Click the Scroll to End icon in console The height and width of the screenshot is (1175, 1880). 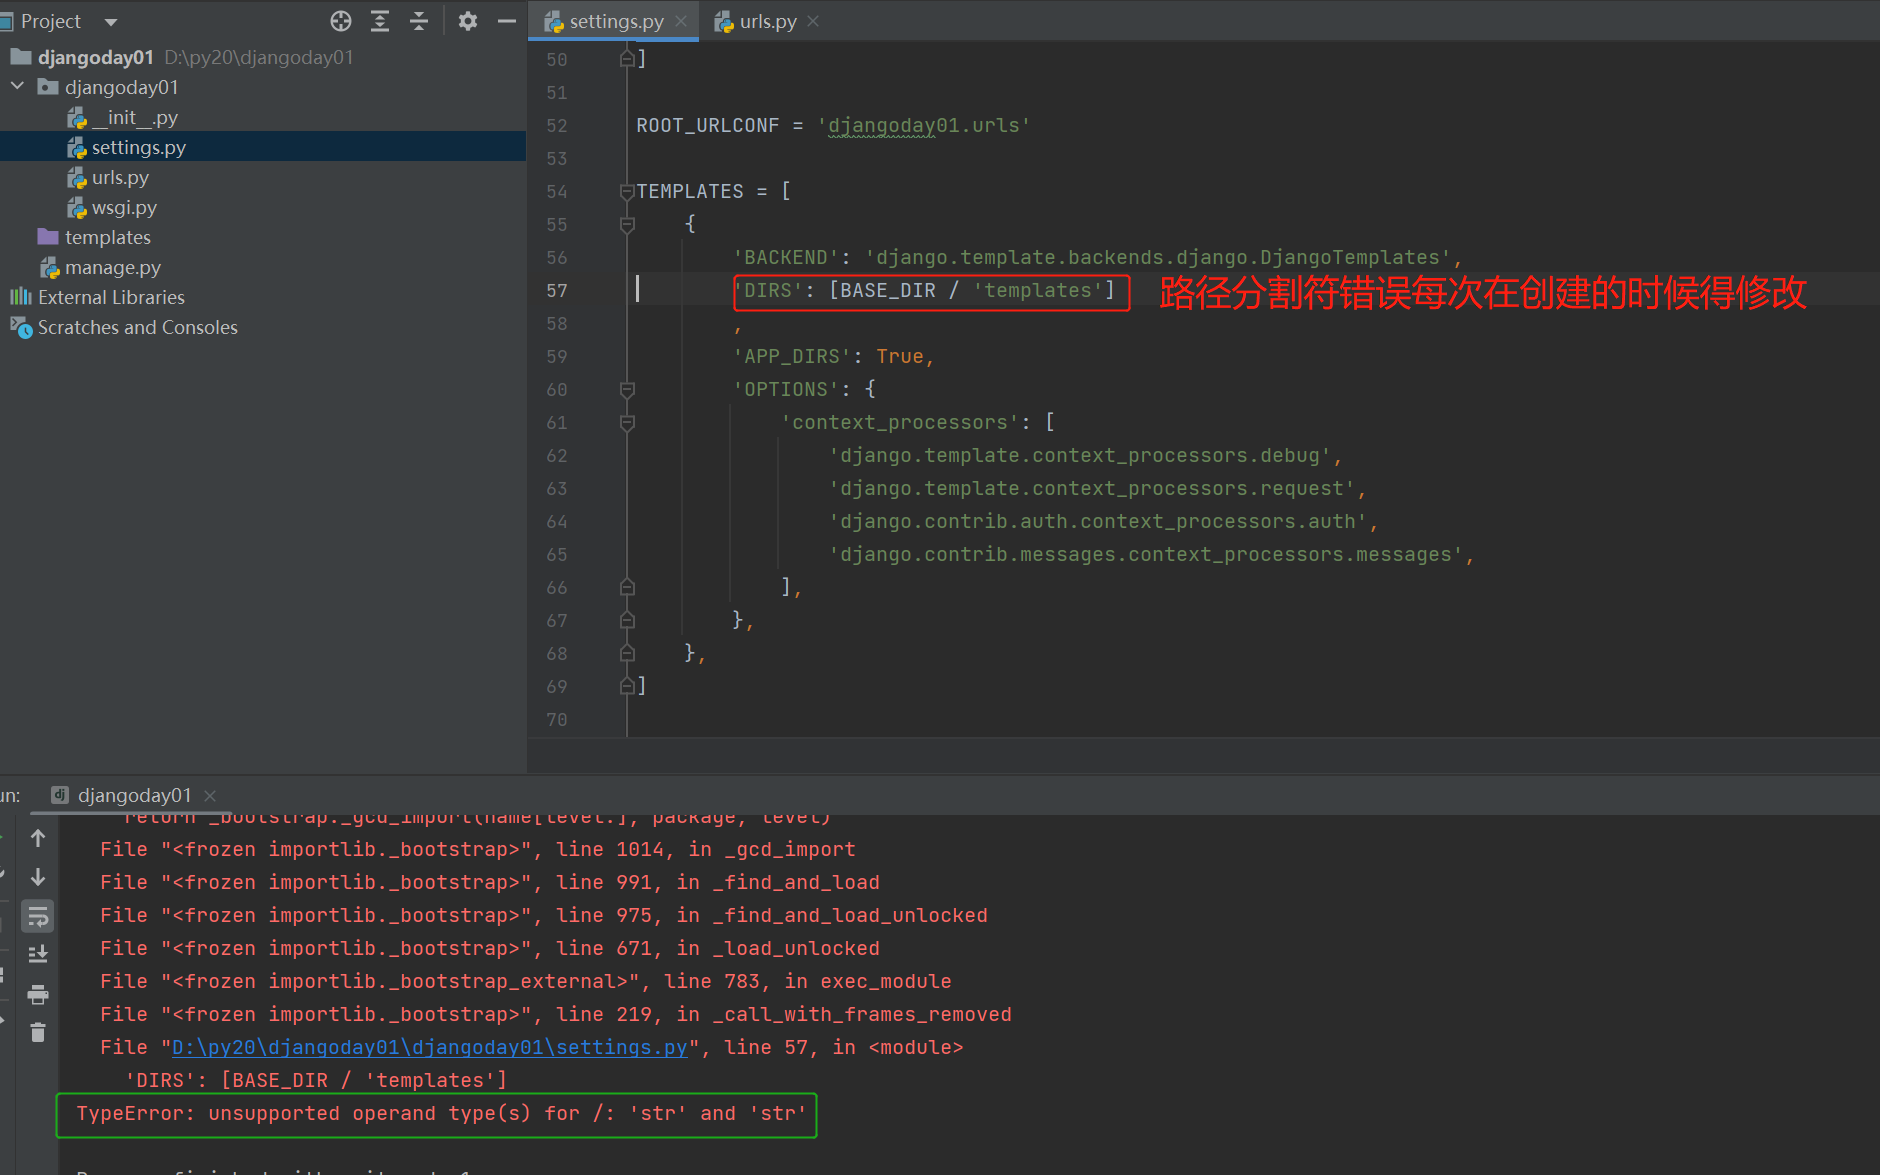click(38, 955)
